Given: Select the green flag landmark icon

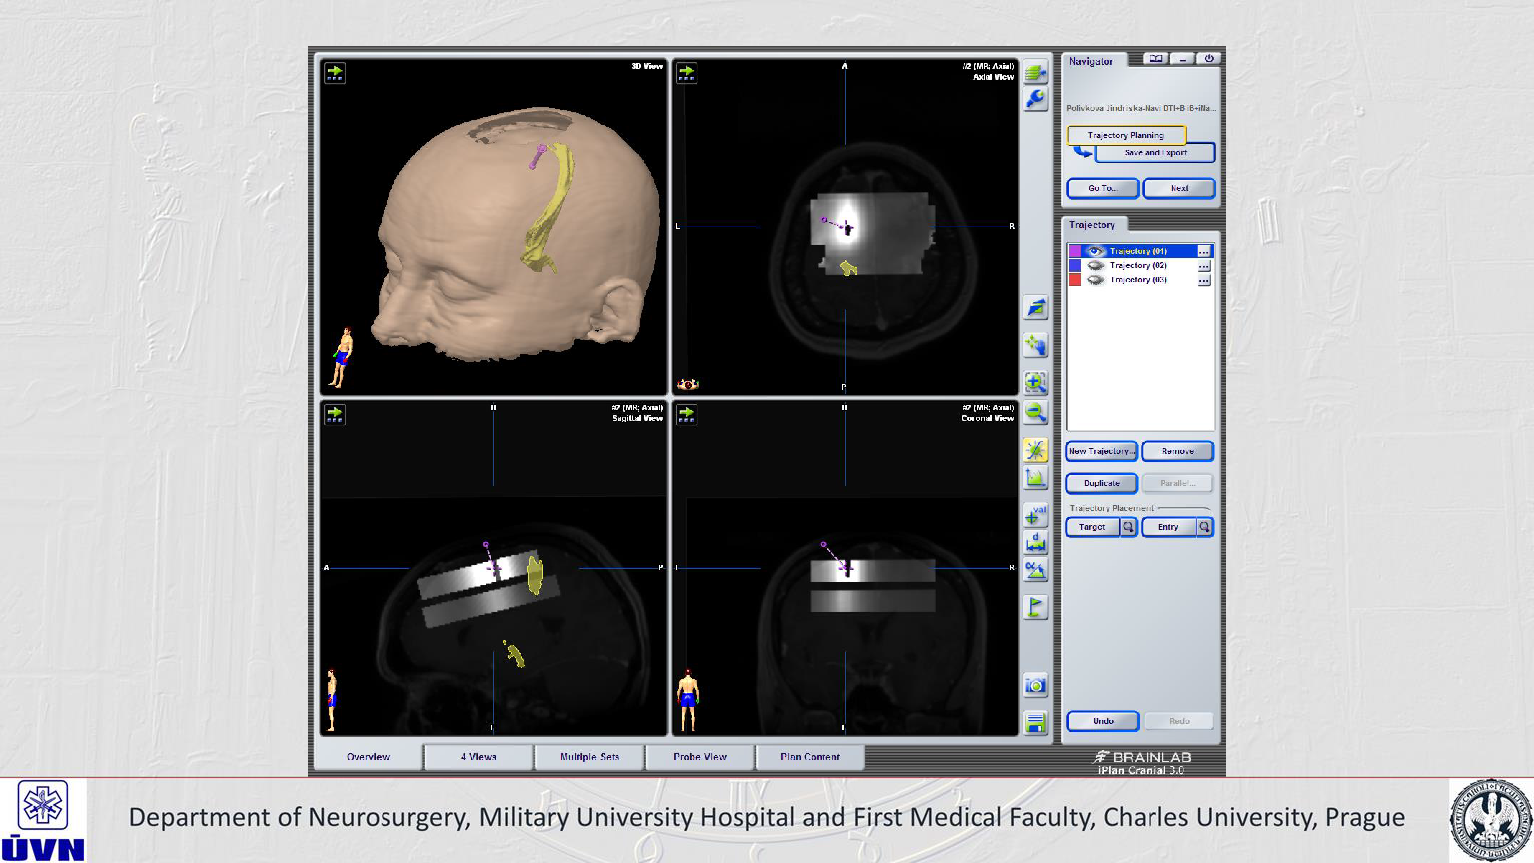Looking at the screenshot, I should point(1035,607).
